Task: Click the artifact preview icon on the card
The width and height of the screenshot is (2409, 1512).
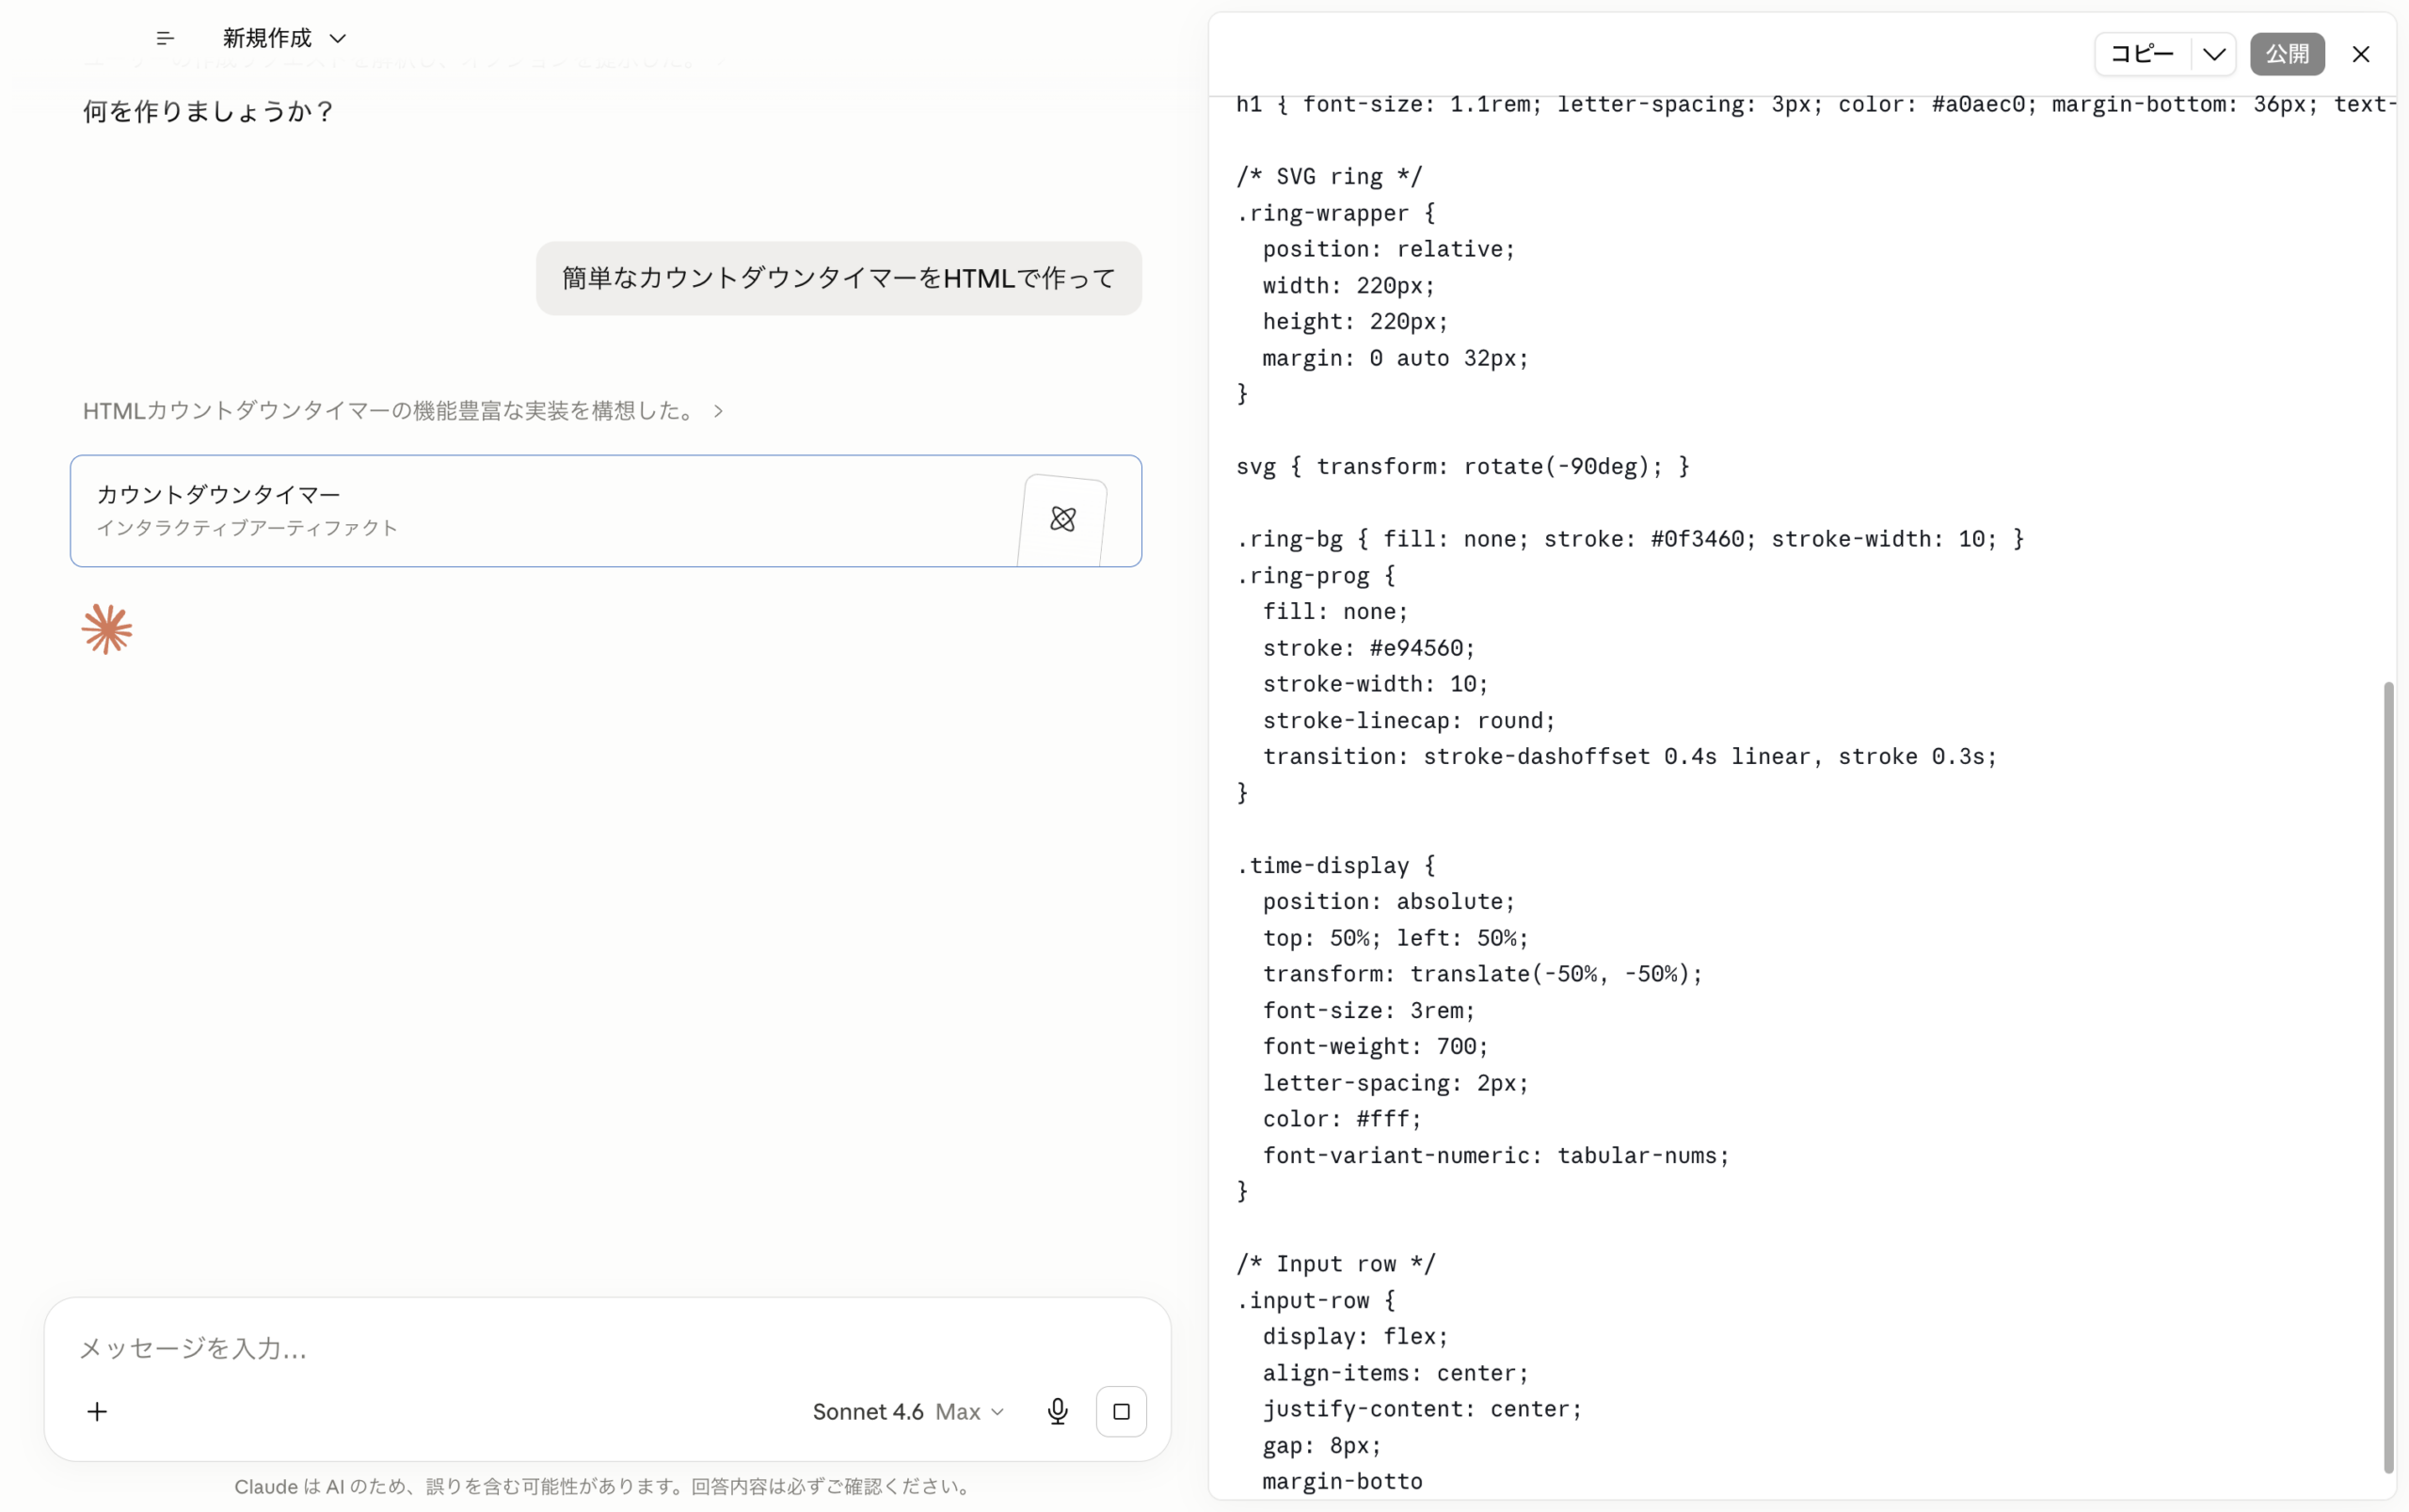Action: [1063, 519]
